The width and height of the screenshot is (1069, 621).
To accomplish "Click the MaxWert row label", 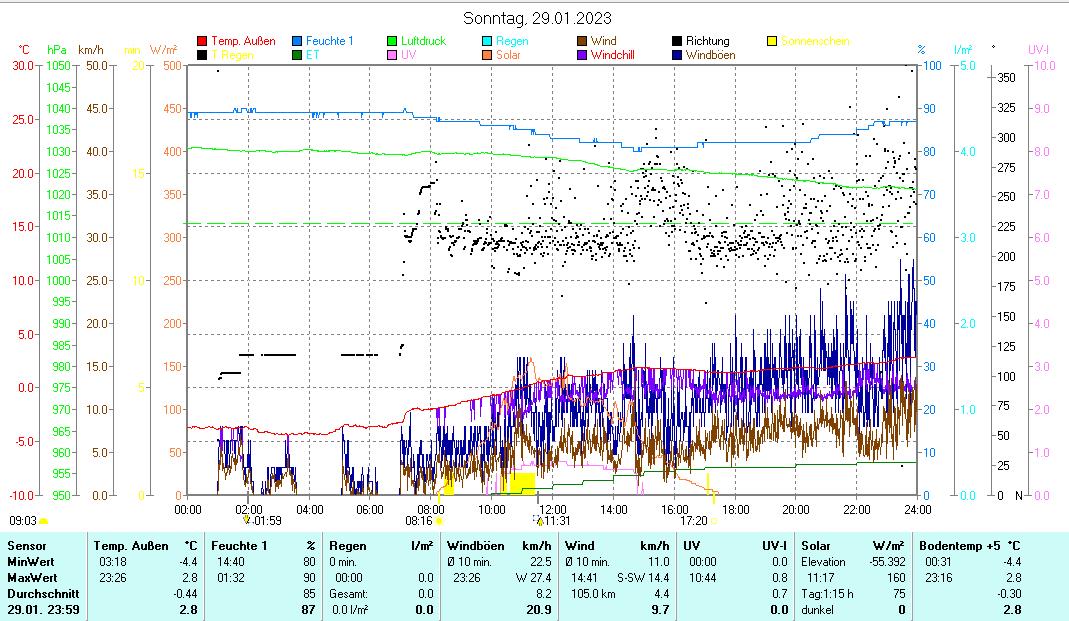I will tap(31, 578).
